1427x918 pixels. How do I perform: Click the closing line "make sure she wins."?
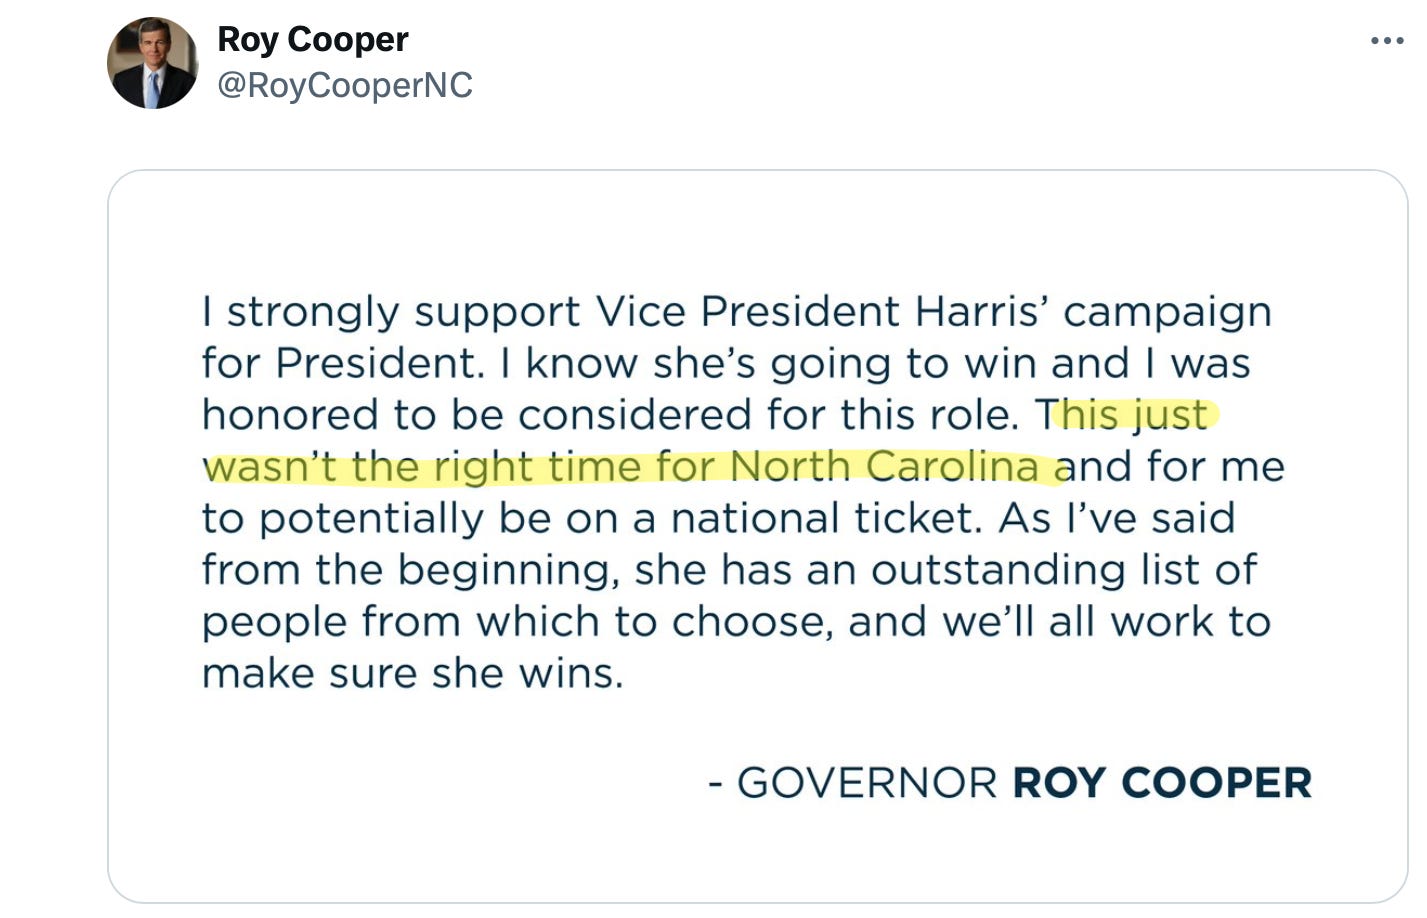(412, 673)
